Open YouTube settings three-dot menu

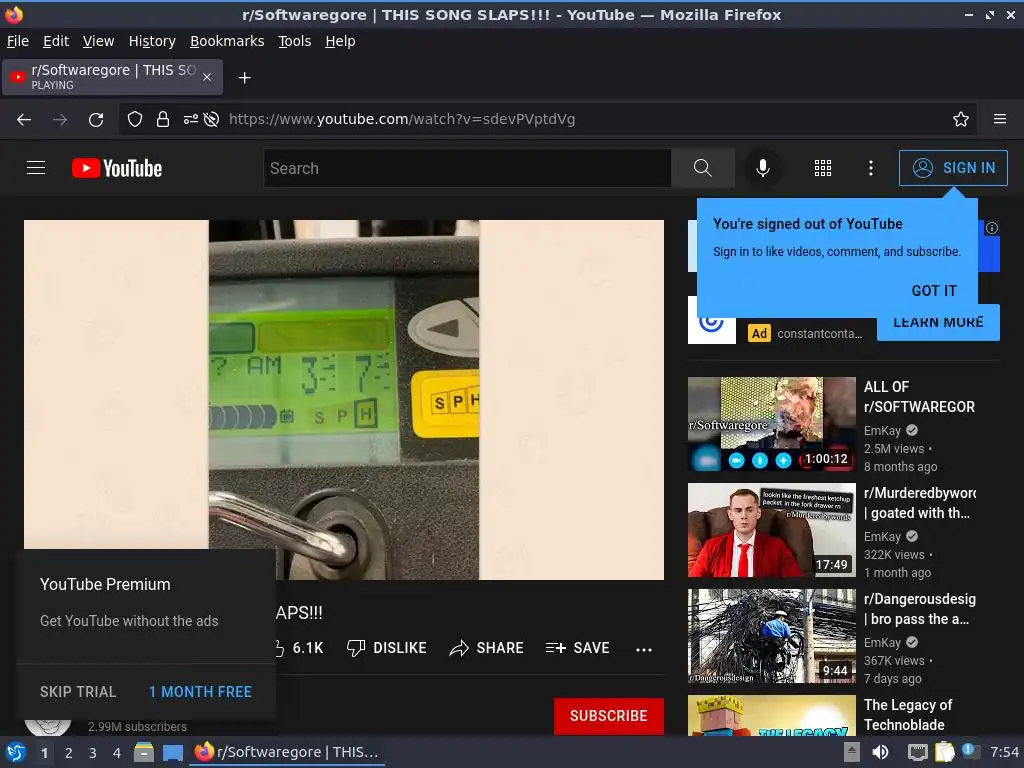(871, 168)
